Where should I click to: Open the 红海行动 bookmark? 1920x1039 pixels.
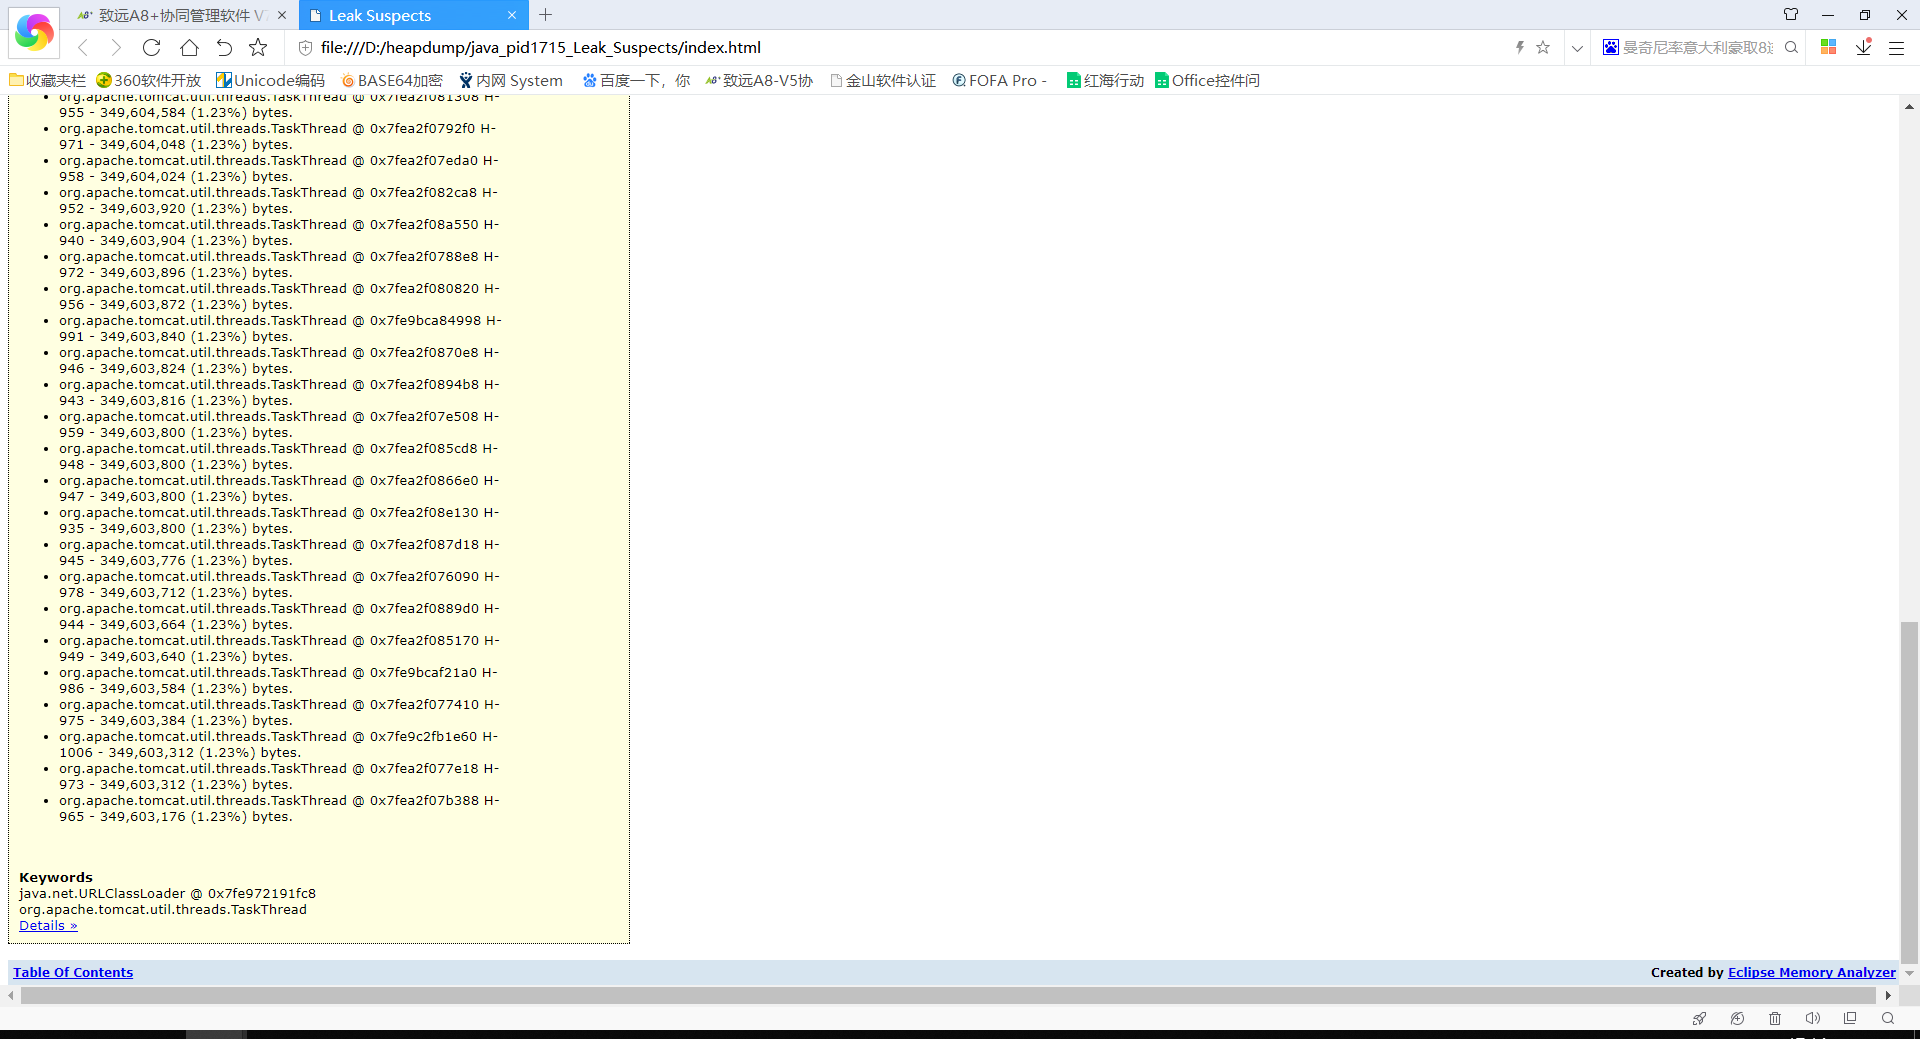coord(1105,80)
